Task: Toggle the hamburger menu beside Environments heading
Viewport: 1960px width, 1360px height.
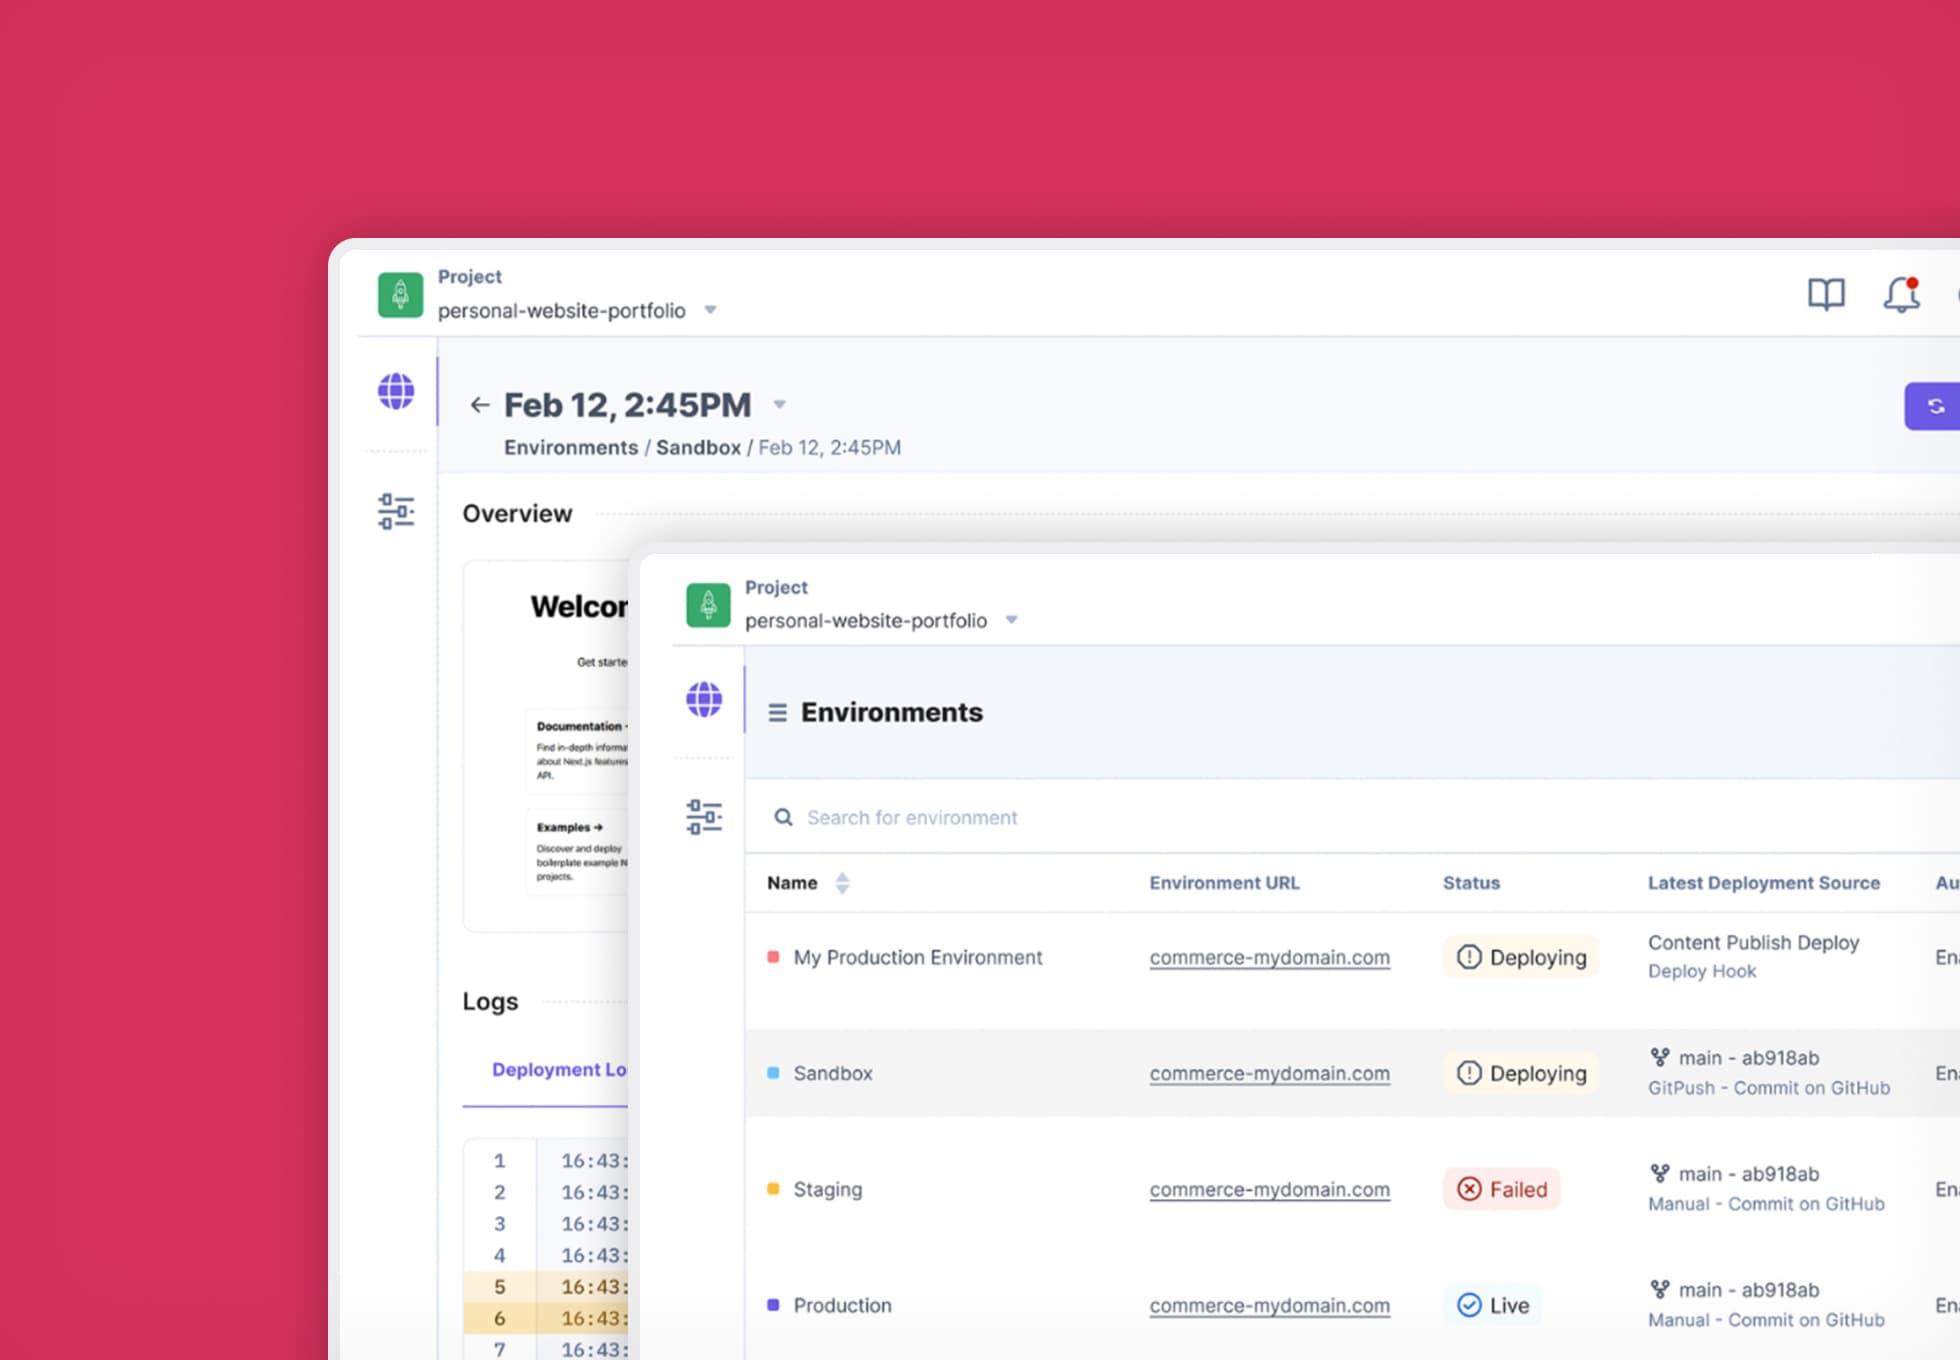Action: click(777, 712)
